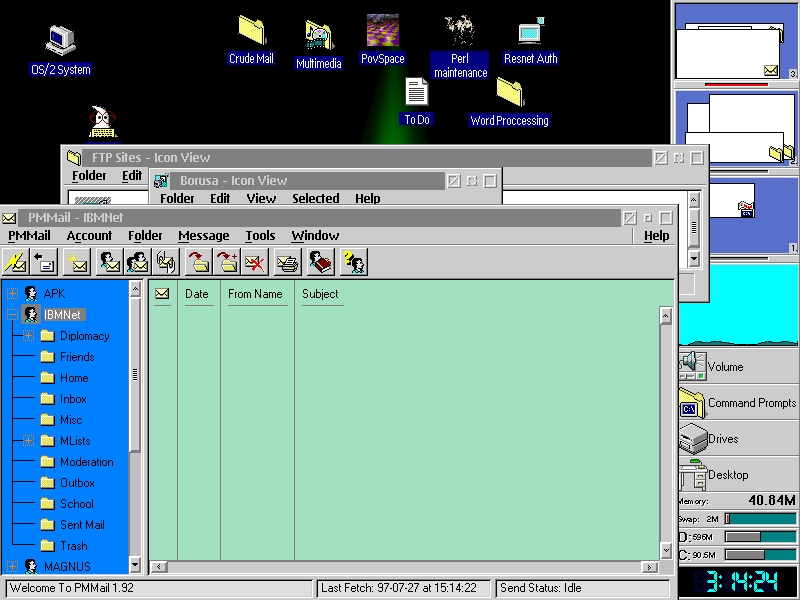Click the move message to folder icon
The width and height of the screenshot is (800, 600).
pos(199,262)
